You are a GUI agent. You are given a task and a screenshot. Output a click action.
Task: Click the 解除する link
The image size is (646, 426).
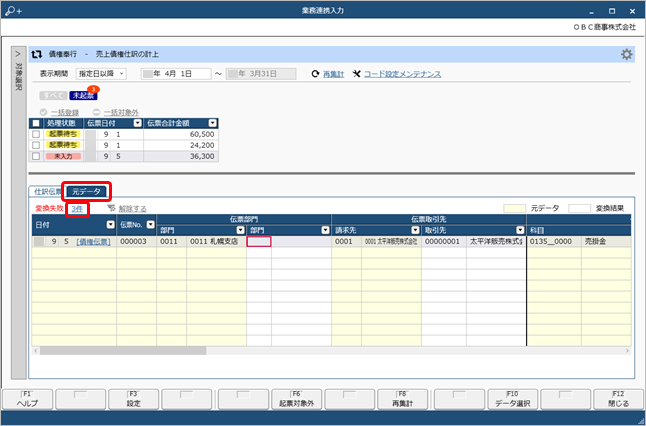(x=133, y=209)
